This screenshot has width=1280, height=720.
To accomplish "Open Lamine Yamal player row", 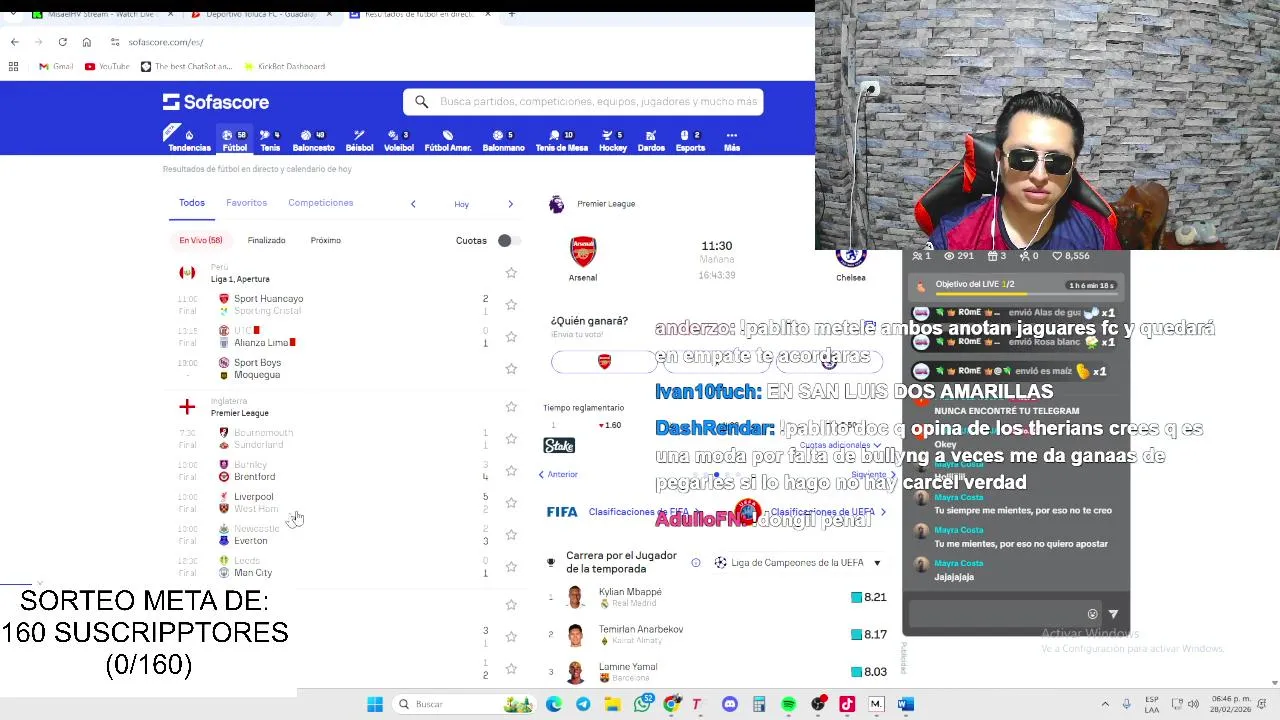I will coord(717,672).
